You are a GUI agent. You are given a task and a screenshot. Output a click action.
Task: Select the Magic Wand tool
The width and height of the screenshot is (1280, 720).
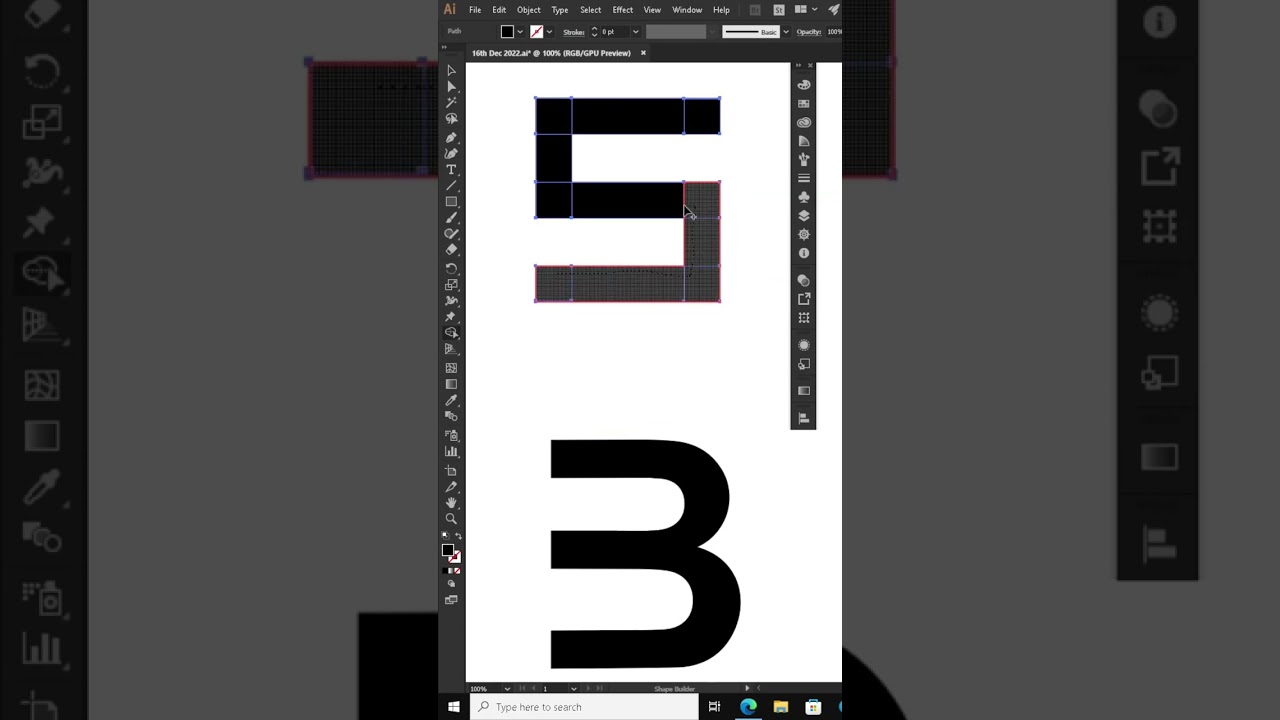click(451, 102)
